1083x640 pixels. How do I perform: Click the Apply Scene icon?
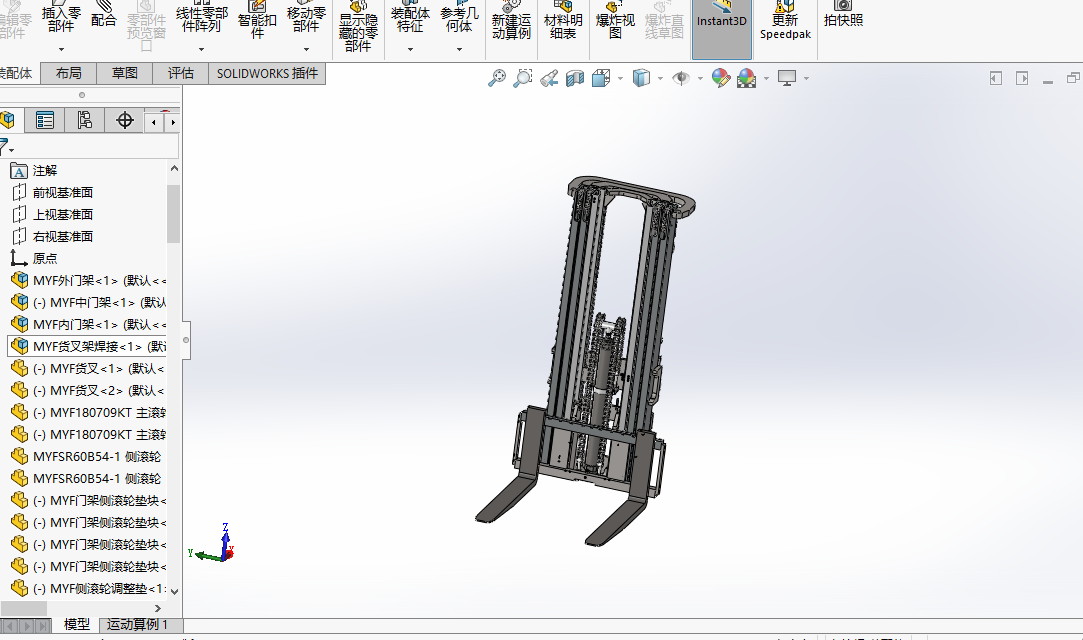[x=747, y=78]
